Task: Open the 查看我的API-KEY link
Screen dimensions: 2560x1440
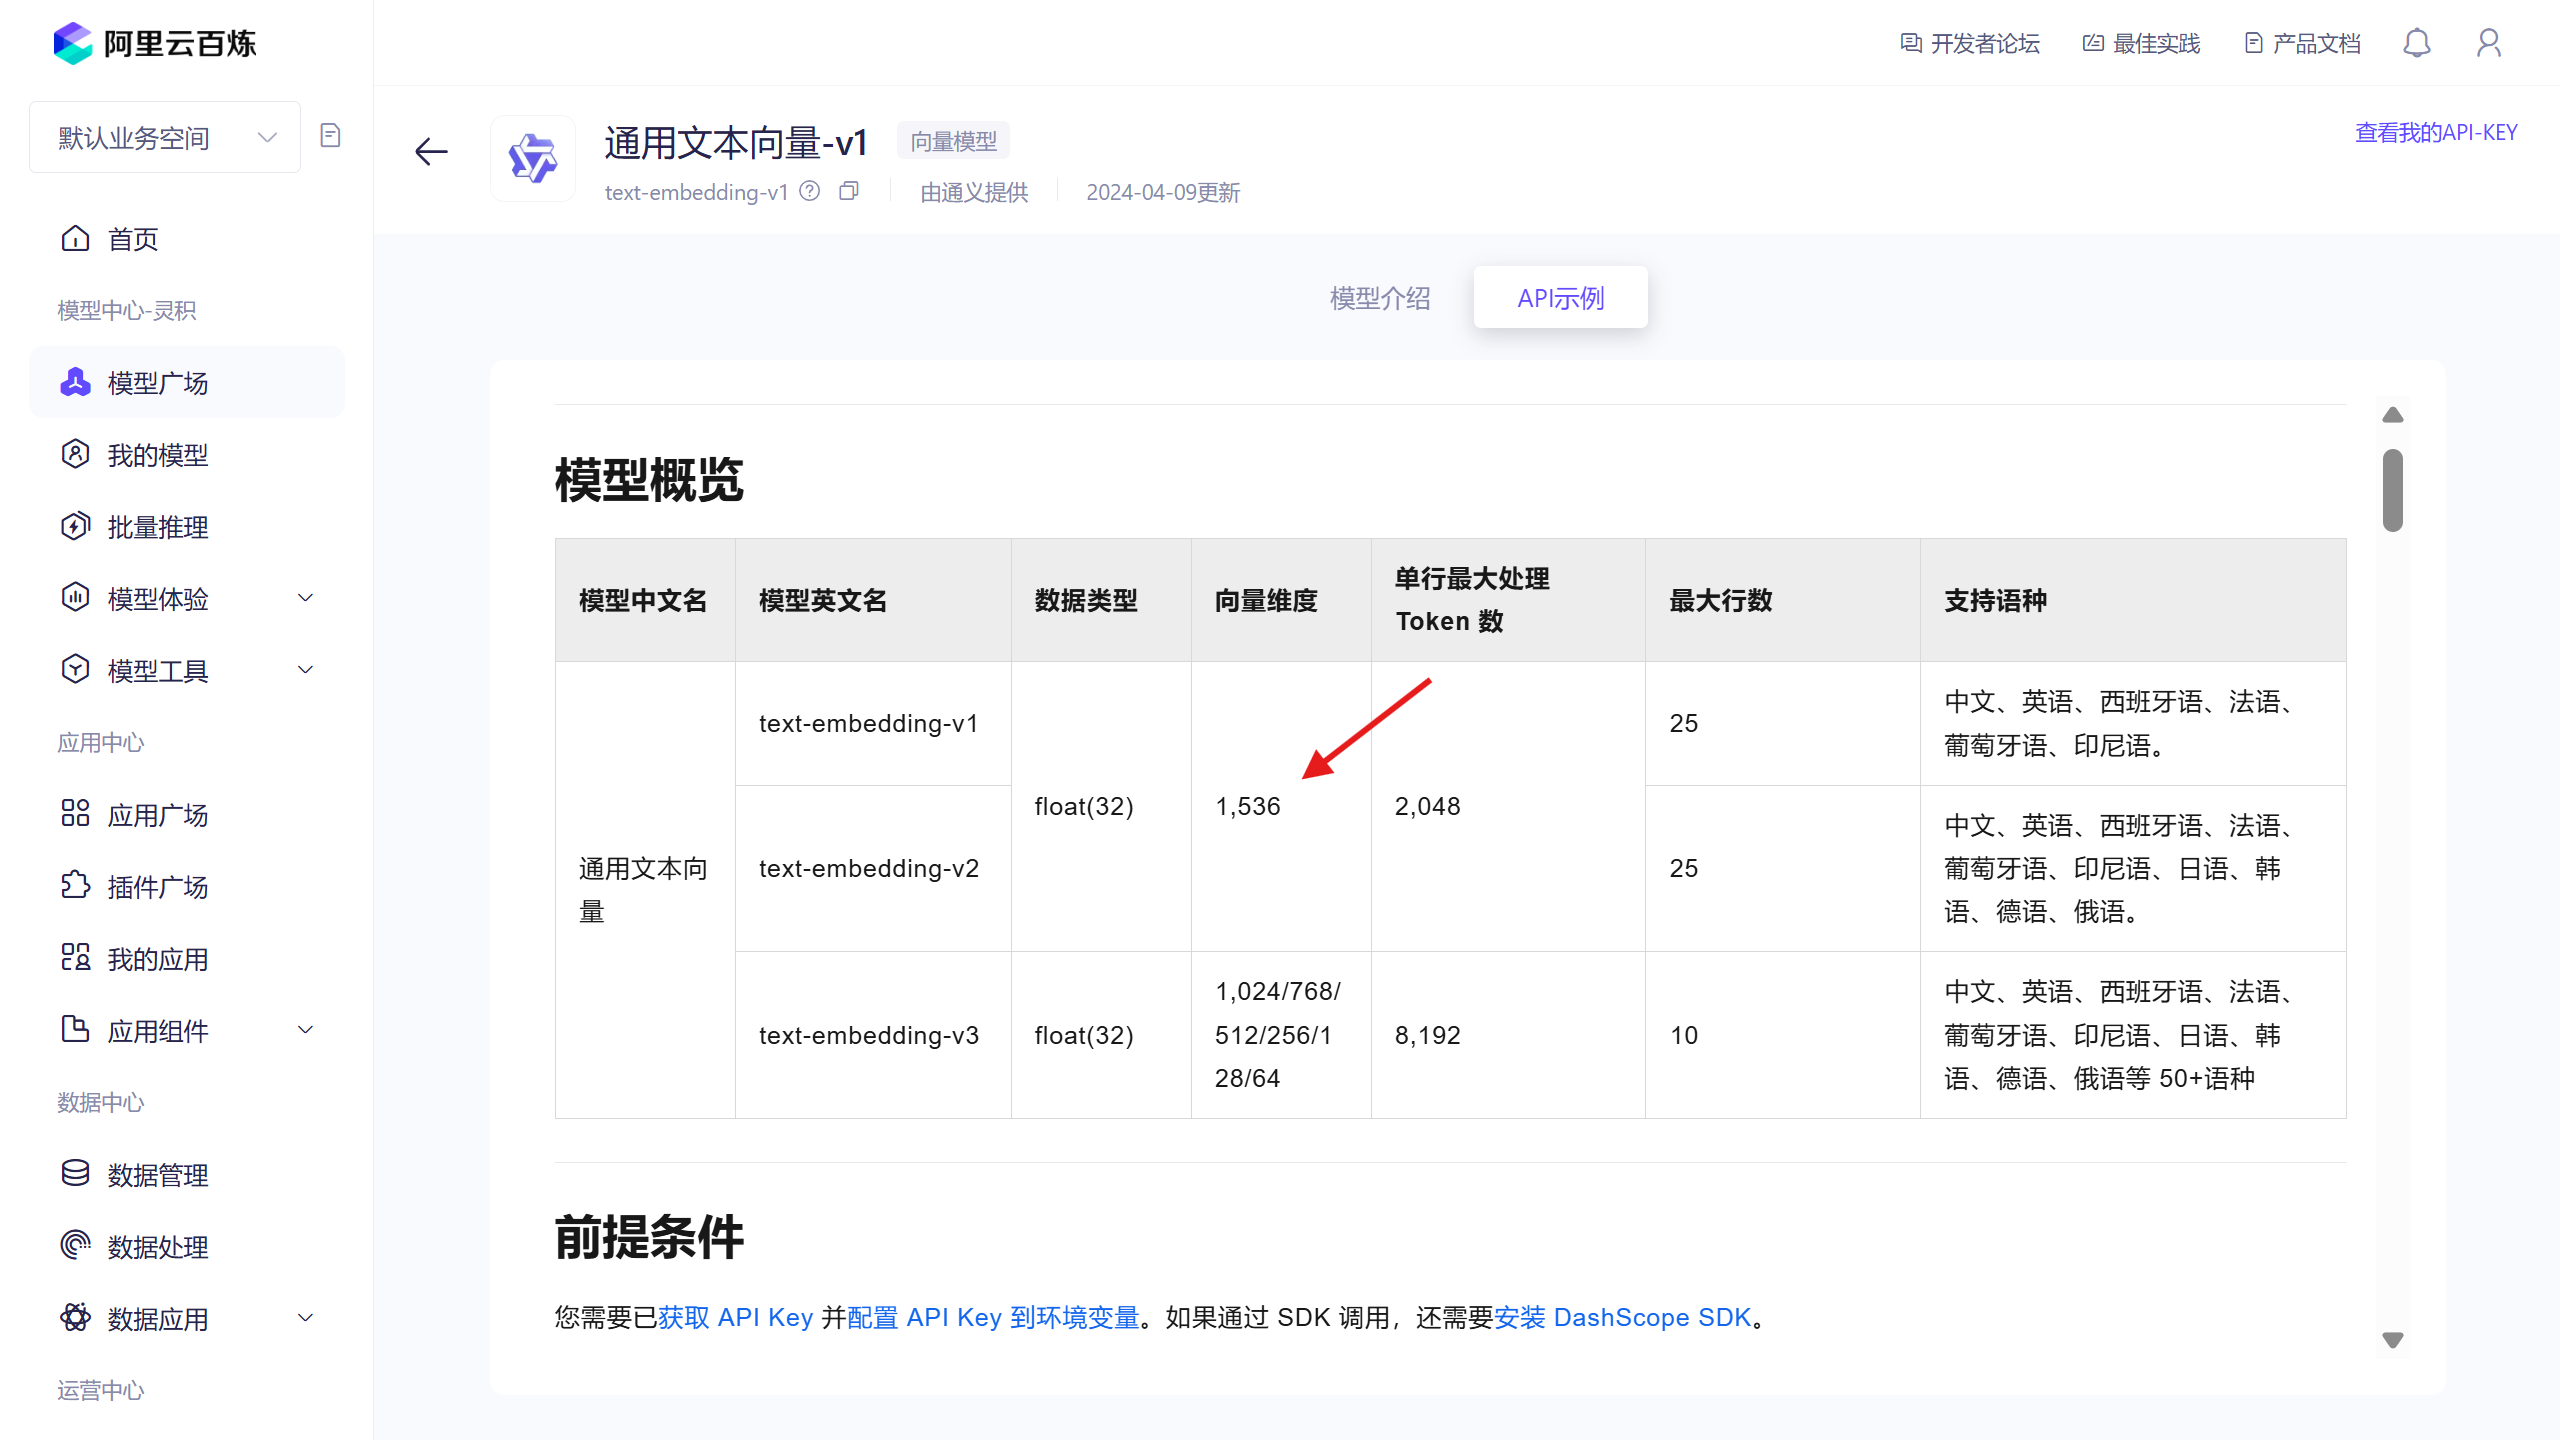Action: 2435,133
